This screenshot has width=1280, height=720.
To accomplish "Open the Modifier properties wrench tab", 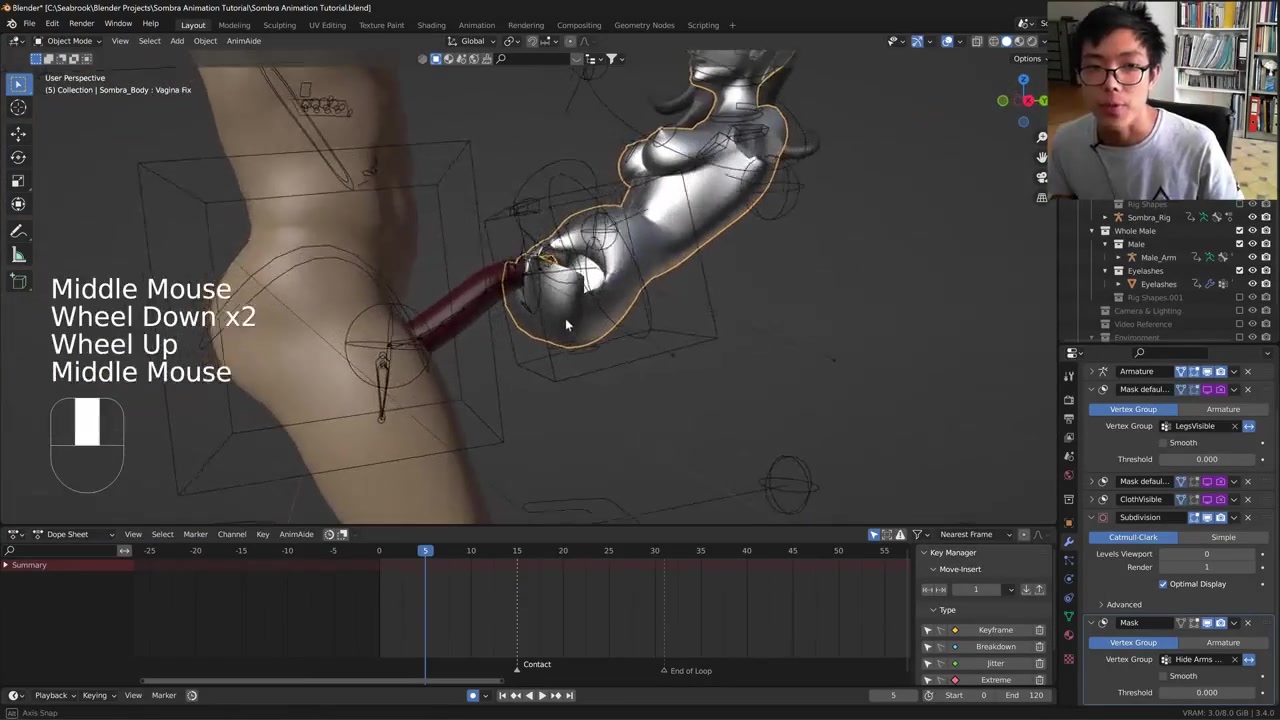I will pos(1069,541).
